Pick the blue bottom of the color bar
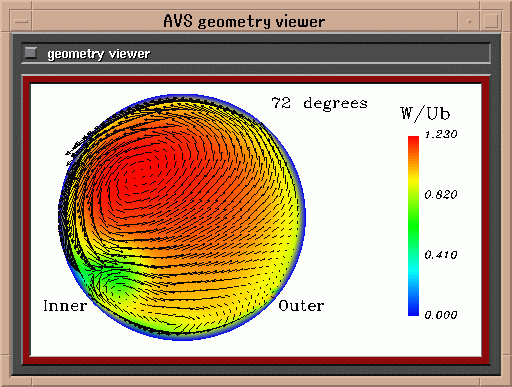 [413, 307]
